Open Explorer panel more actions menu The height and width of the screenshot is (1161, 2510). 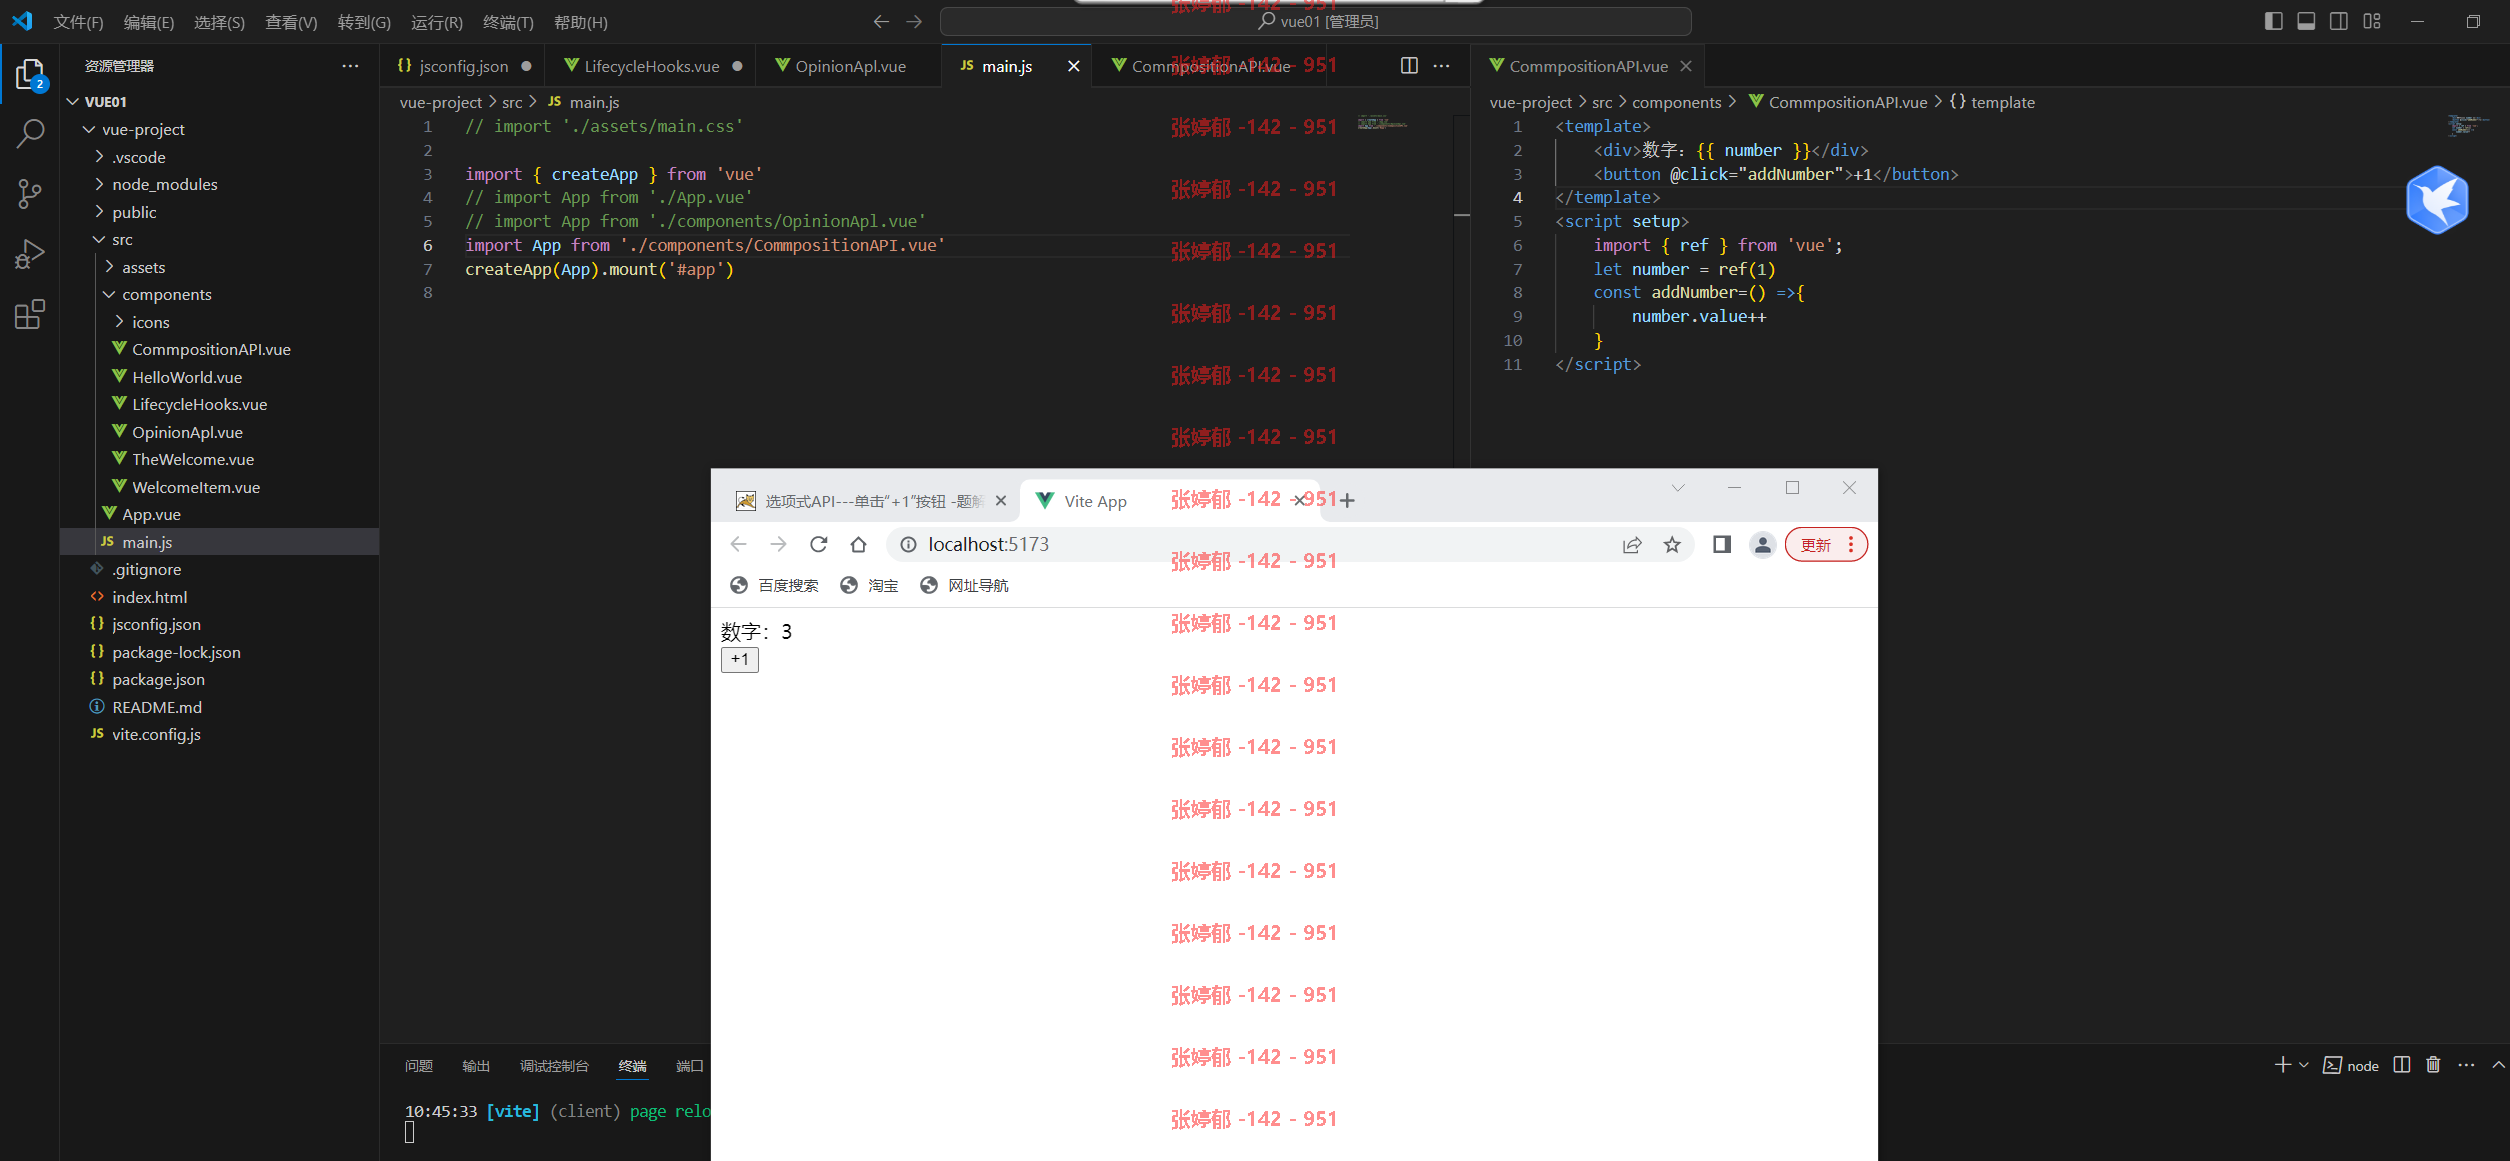350,66
